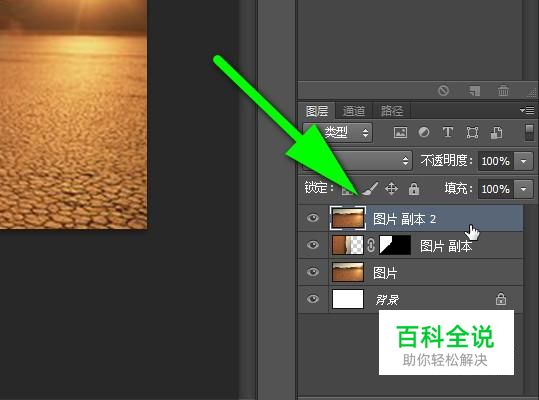Filter layers by shape type icon

[472, 133]
